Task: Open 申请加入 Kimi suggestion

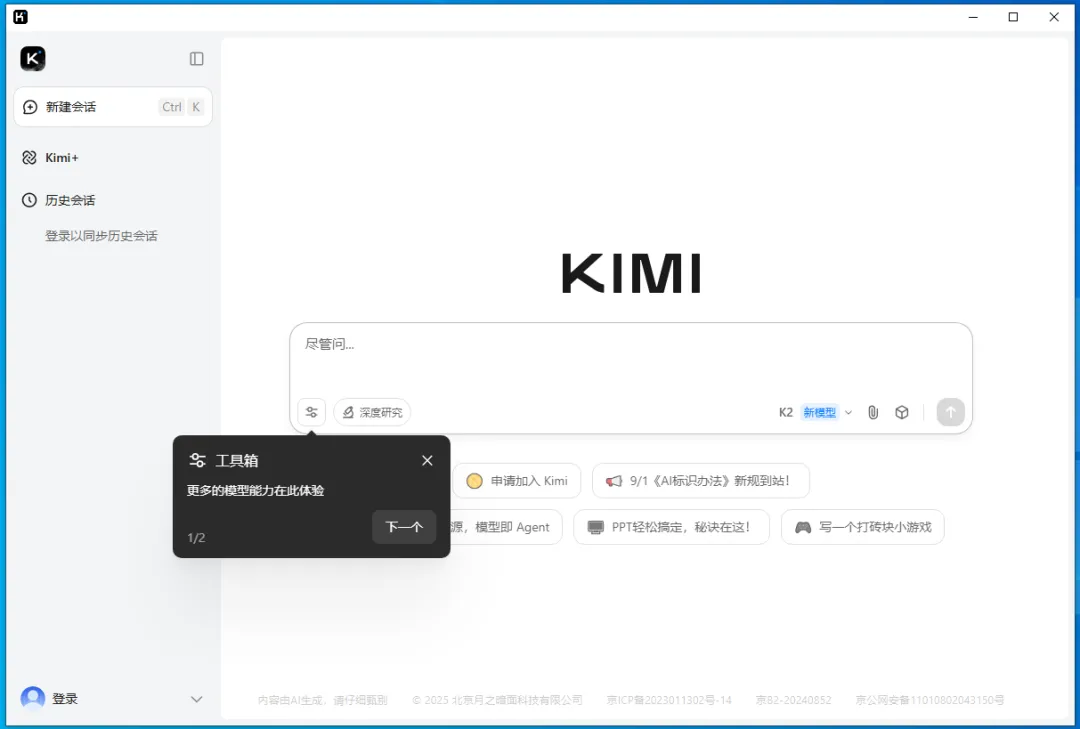Action: point(517,481)
